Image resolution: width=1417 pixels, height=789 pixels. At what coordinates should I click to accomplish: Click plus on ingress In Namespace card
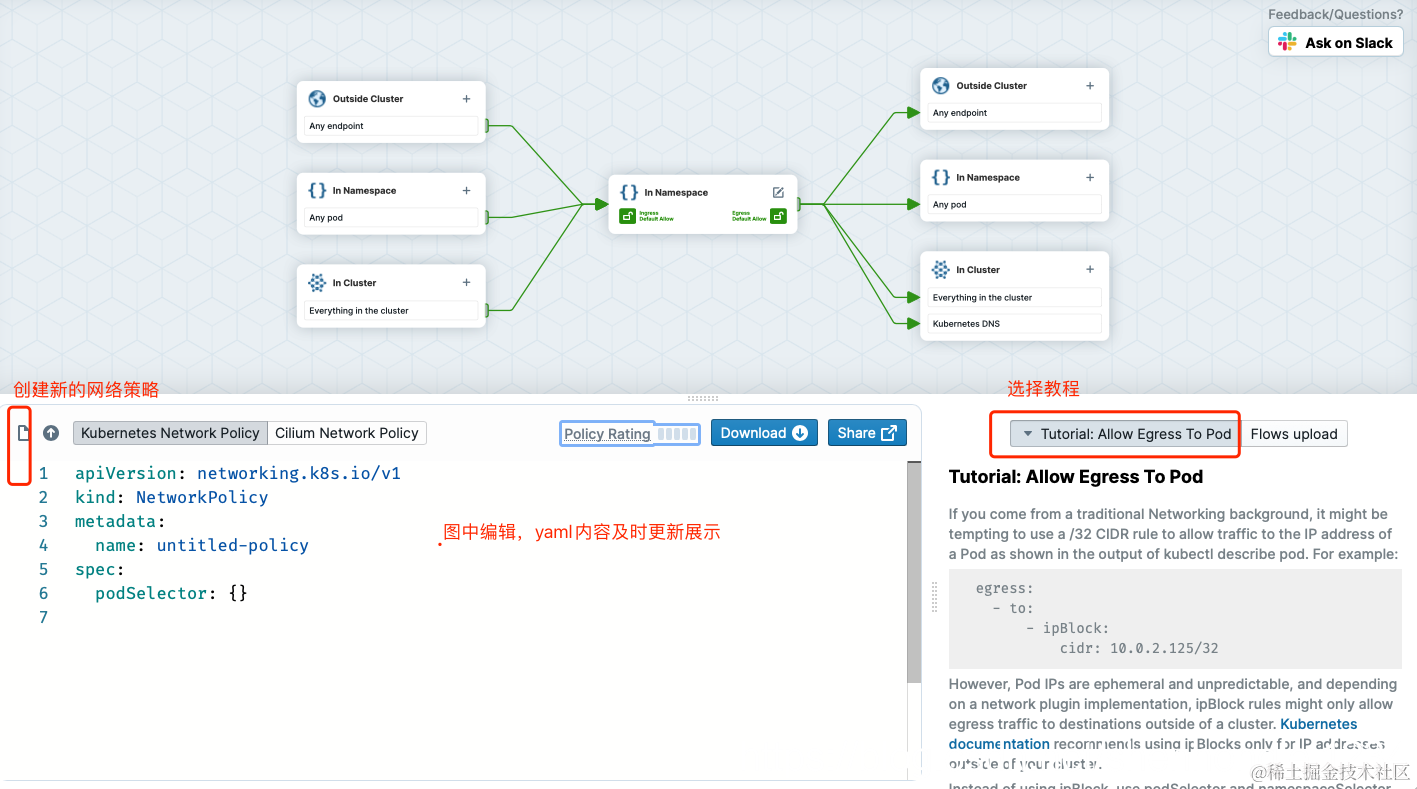(x=466, y=190)
